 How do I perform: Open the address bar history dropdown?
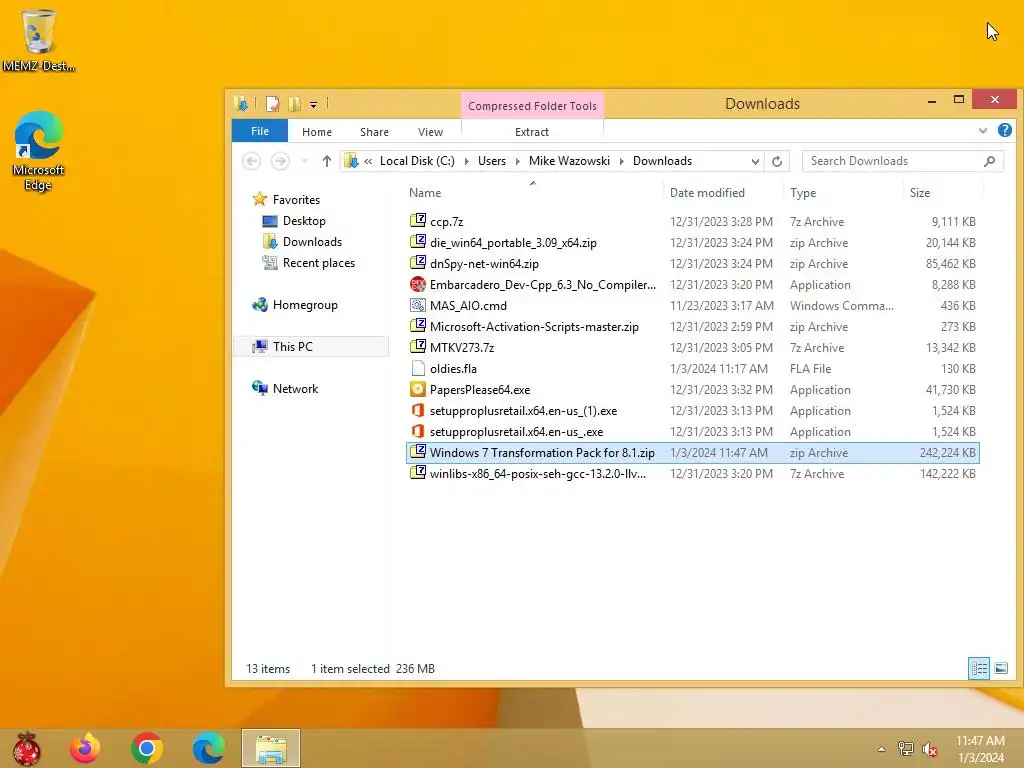point(755,161)
